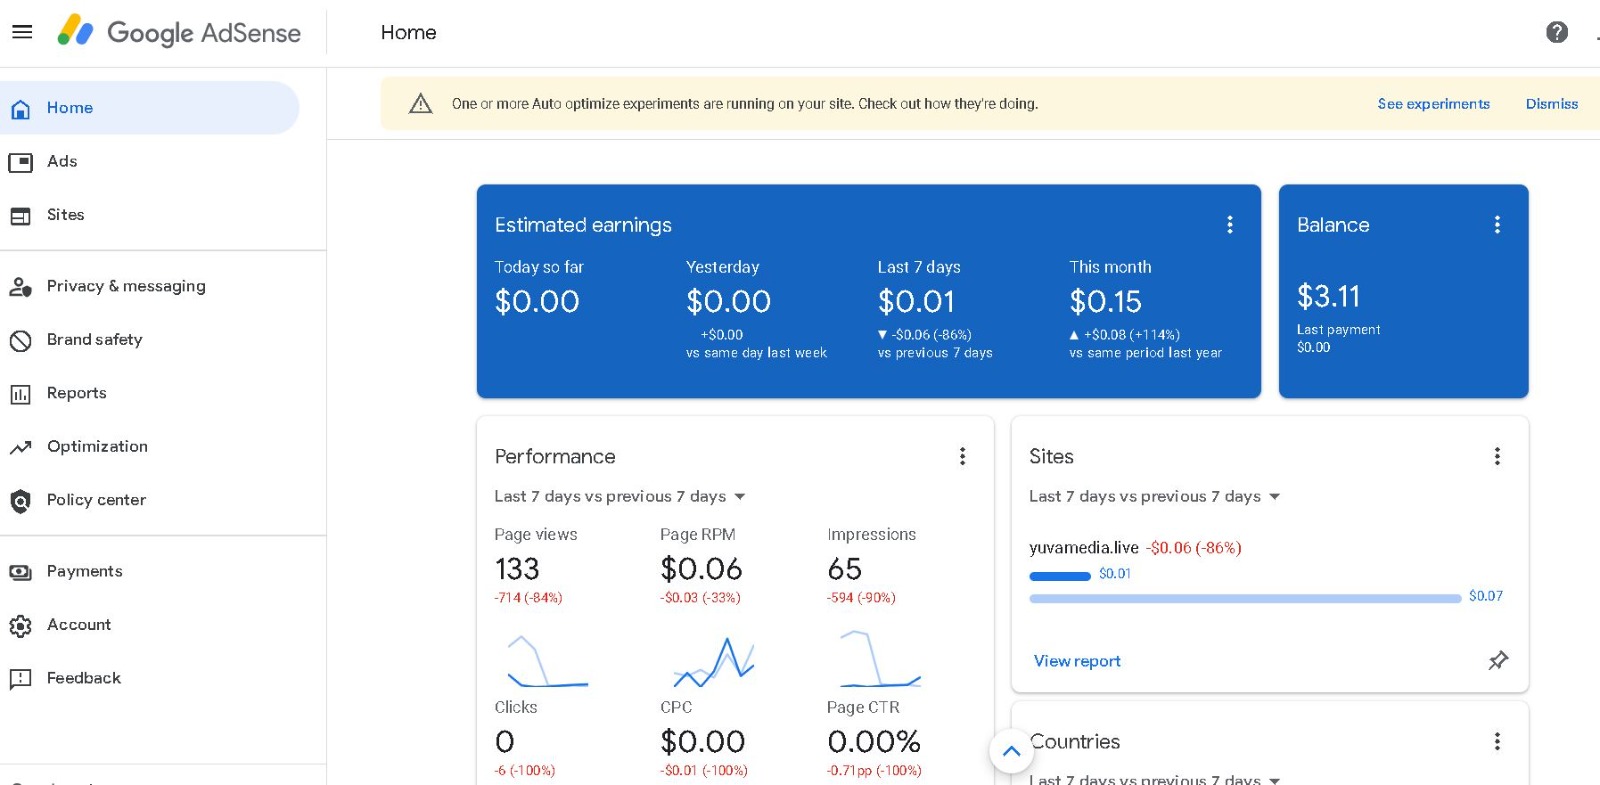This screenshot has width=1600, height=785.
Task: Click the Policy center shield icon
Action: [x=20, y=501]
